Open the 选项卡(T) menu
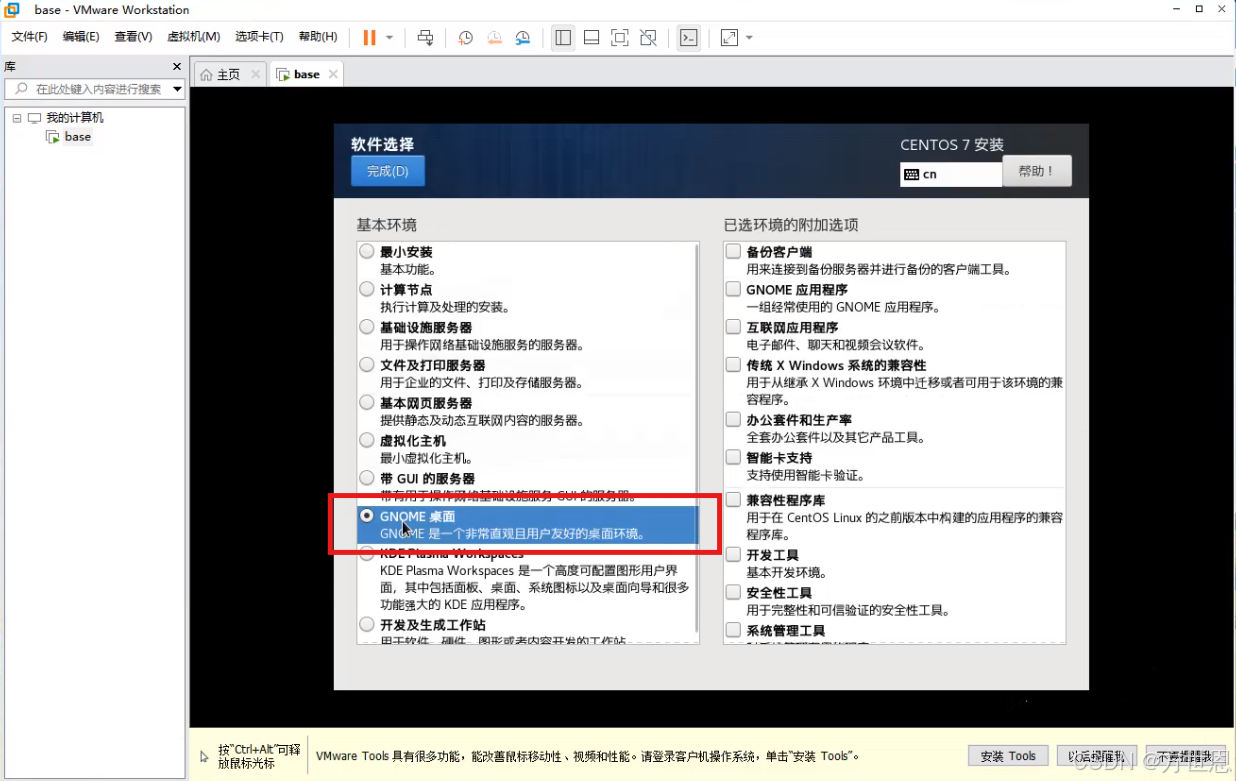The image size is (1236, 781). pos(259,37)
